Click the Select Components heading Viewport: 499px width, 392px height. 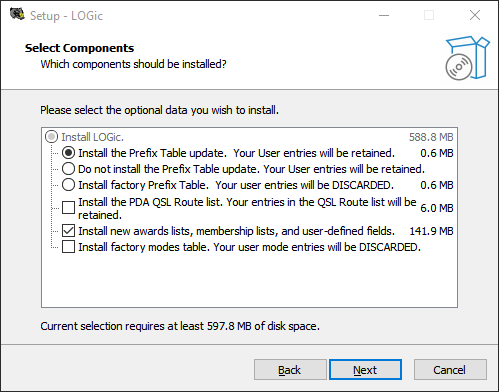[79, 48]
